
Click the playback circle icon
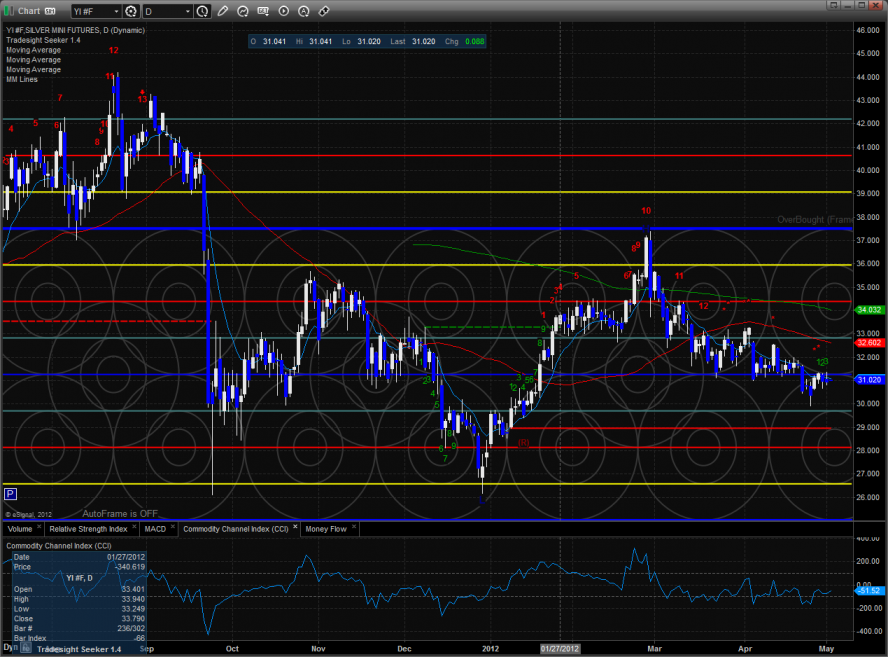[284, 11]
